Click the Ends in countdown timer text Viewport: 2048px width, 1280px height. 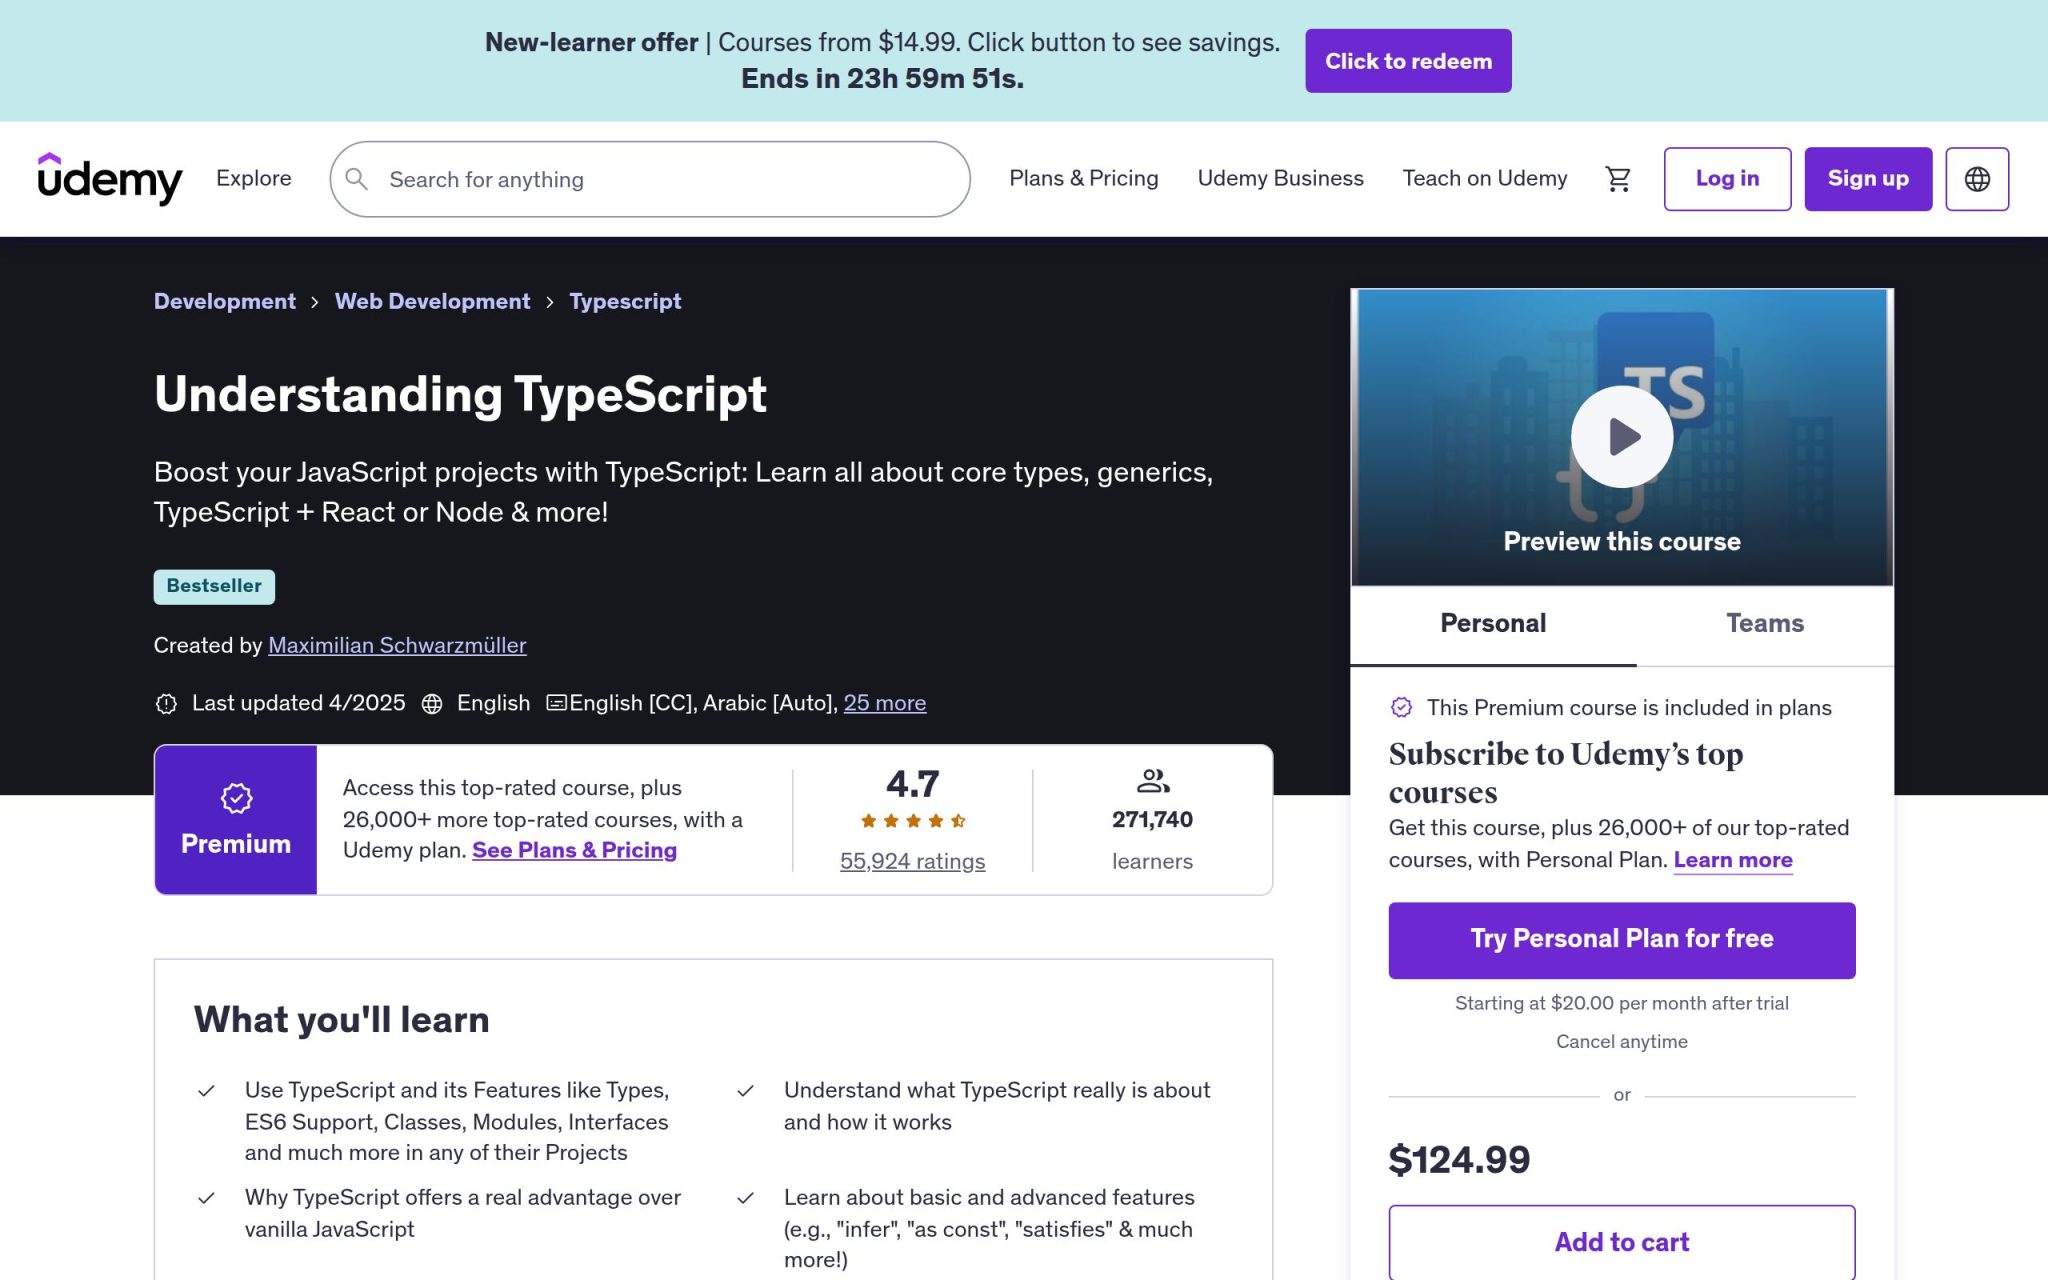882,79
